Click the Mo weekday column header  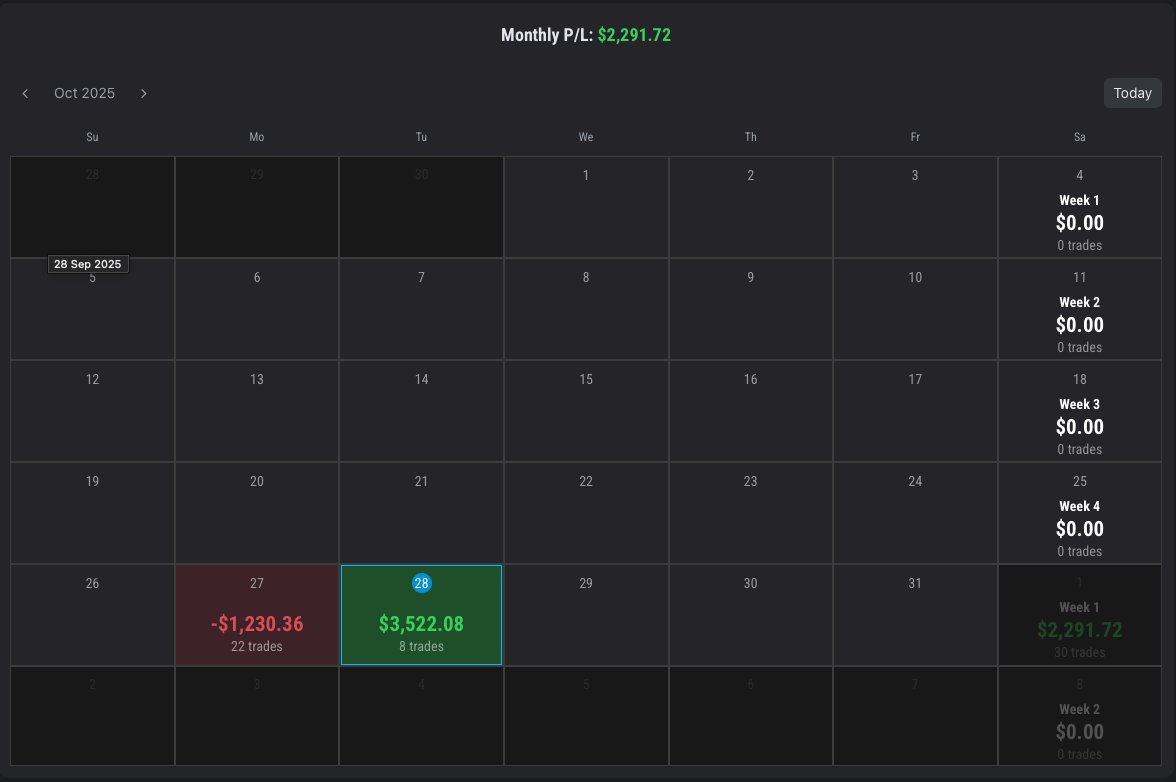(256, 137)
